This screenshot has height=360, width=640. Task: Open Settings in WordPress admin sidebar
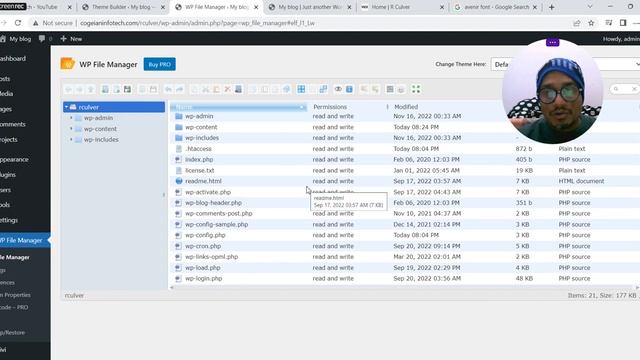click(x=9, y=220)
